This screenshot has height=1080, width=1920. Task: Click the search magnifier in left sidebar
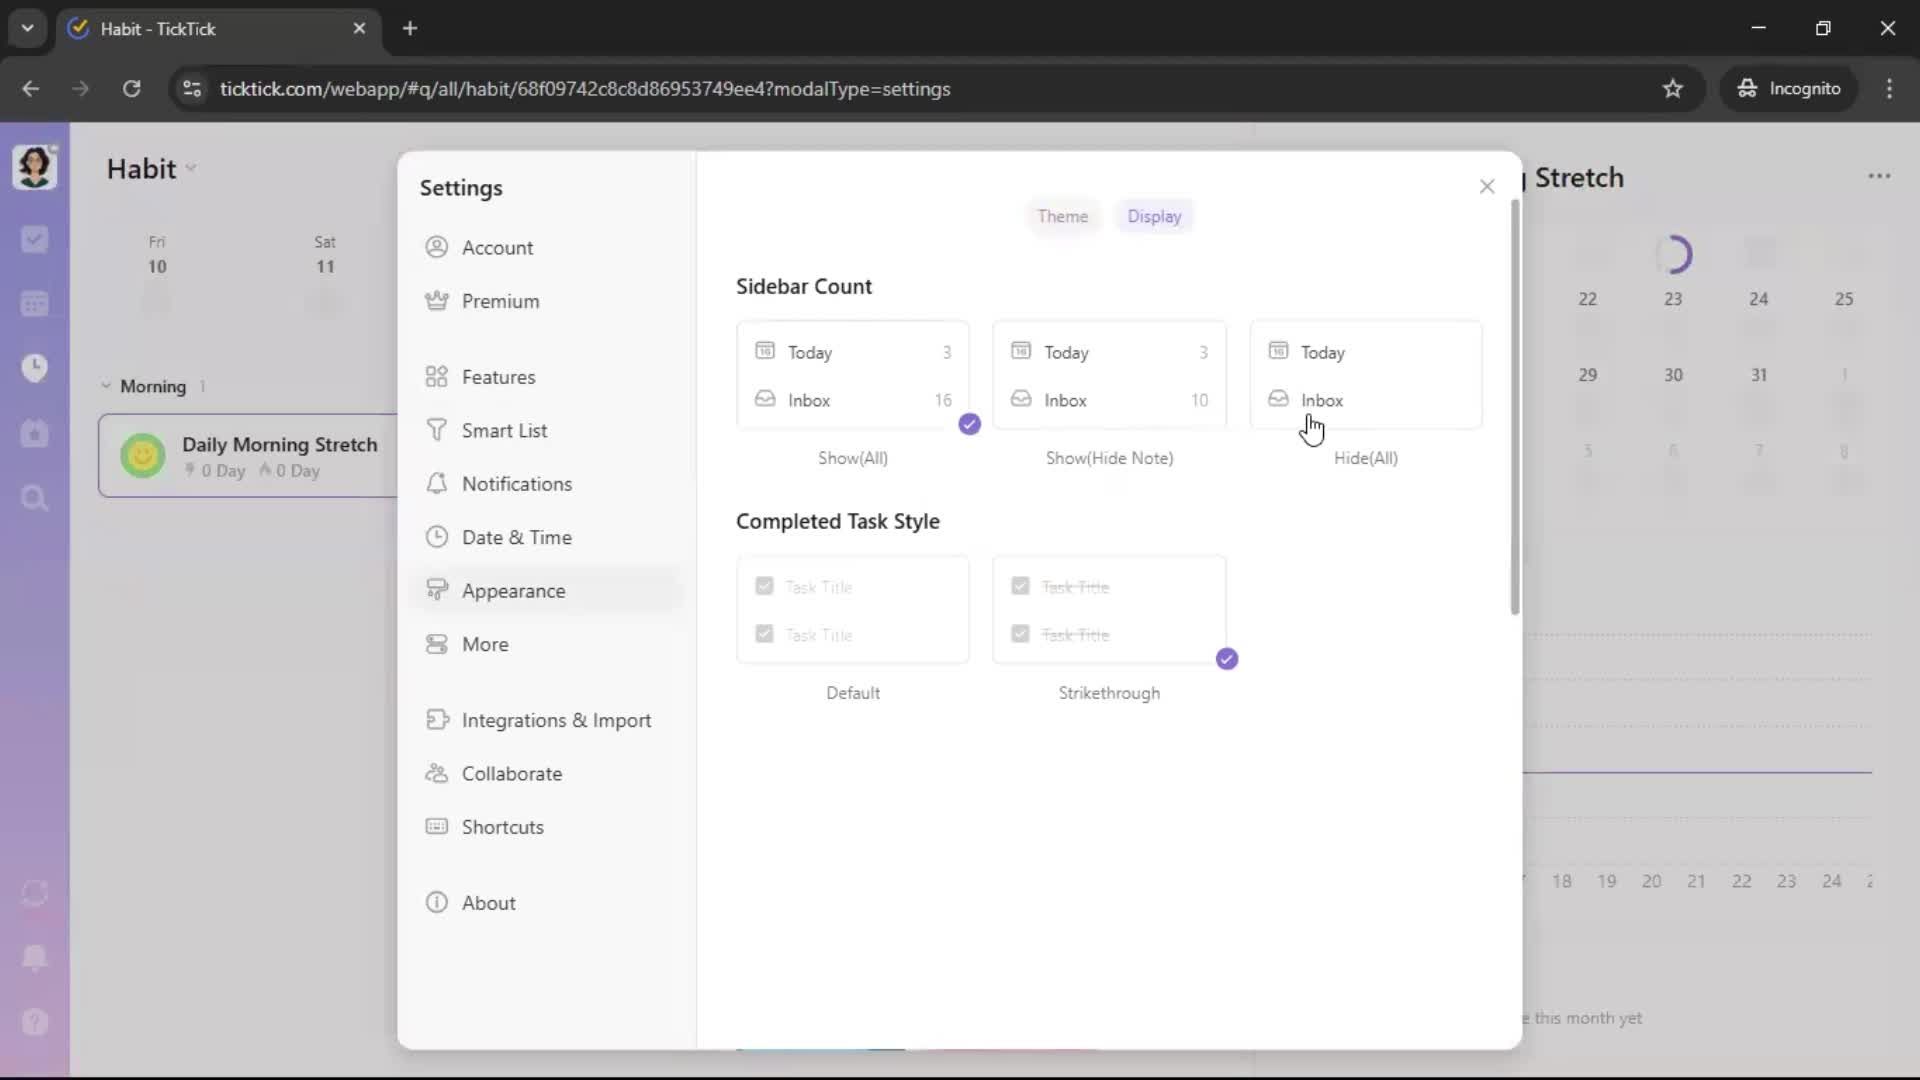coord(34,498)
